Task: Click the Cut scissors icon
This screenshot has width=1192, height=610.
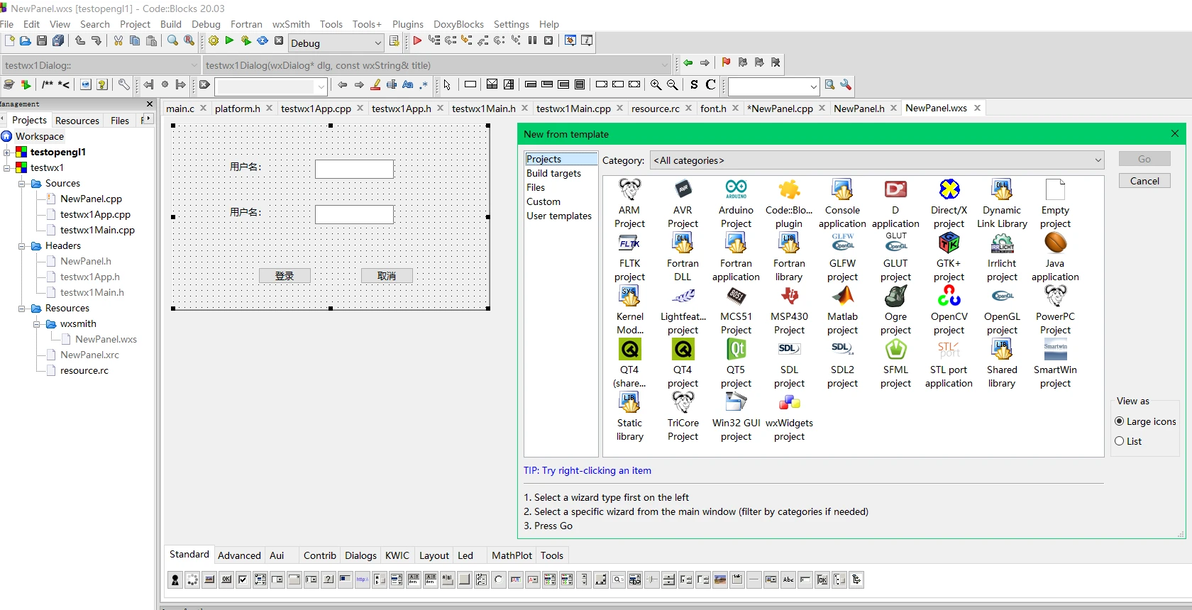Action: tap(118, 41)
